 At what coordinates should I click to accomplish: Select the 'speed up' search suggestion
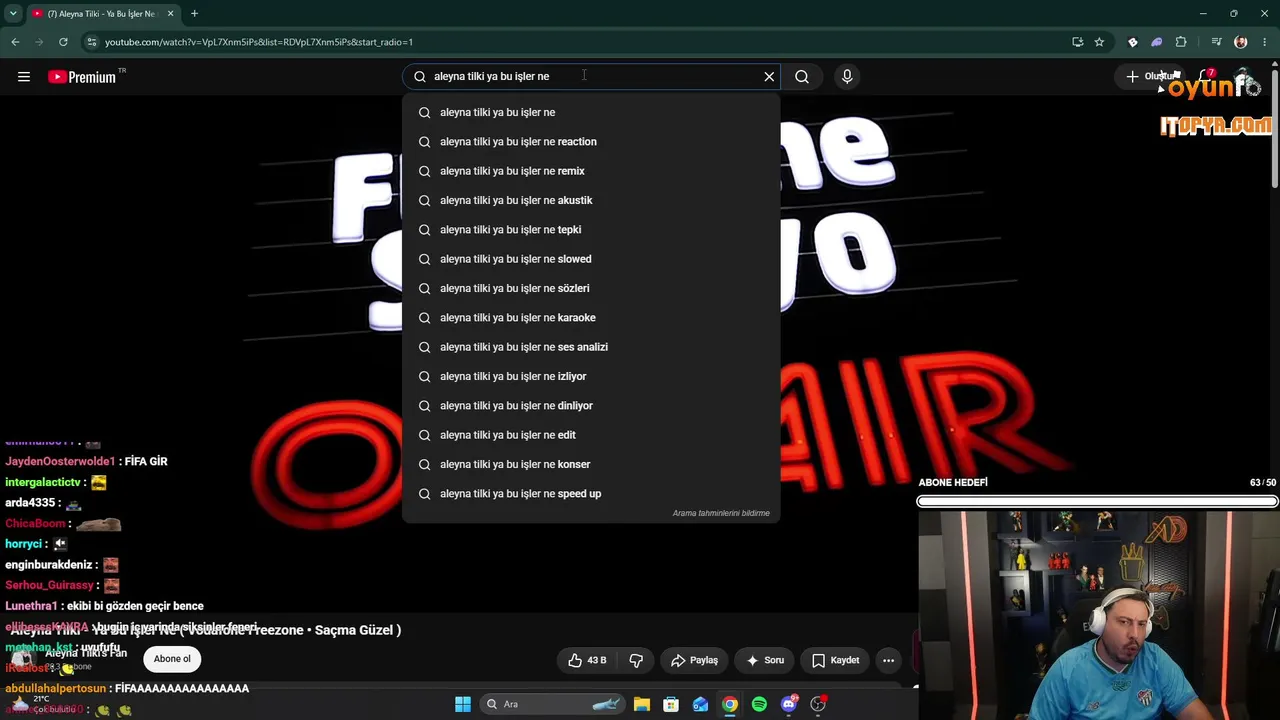coord(591,494)
